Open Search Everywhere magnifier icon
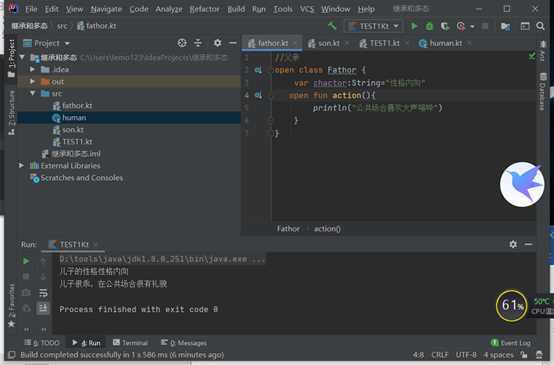554x365 pixels. (x=540, y=26)
